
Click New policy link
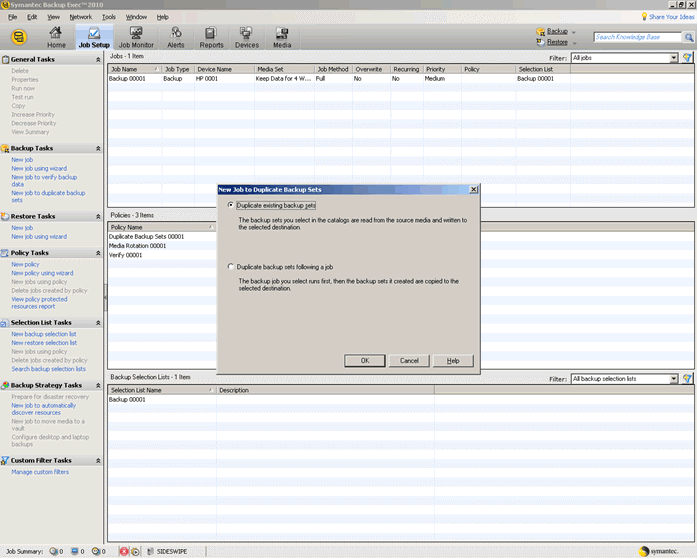(25, 264)
